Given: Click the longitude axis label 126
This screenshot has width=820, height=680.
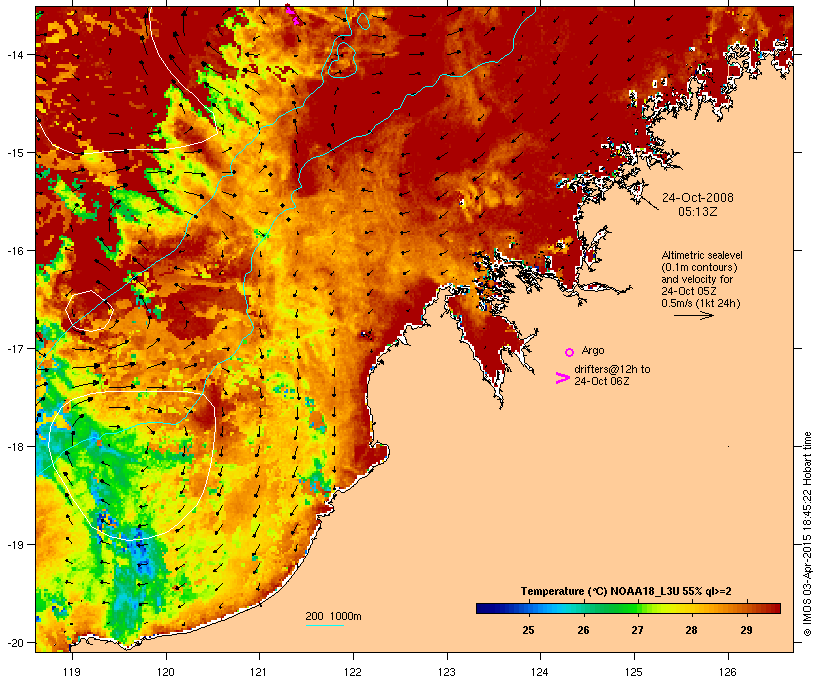Looking at the screenshot, I should [728, 672].
